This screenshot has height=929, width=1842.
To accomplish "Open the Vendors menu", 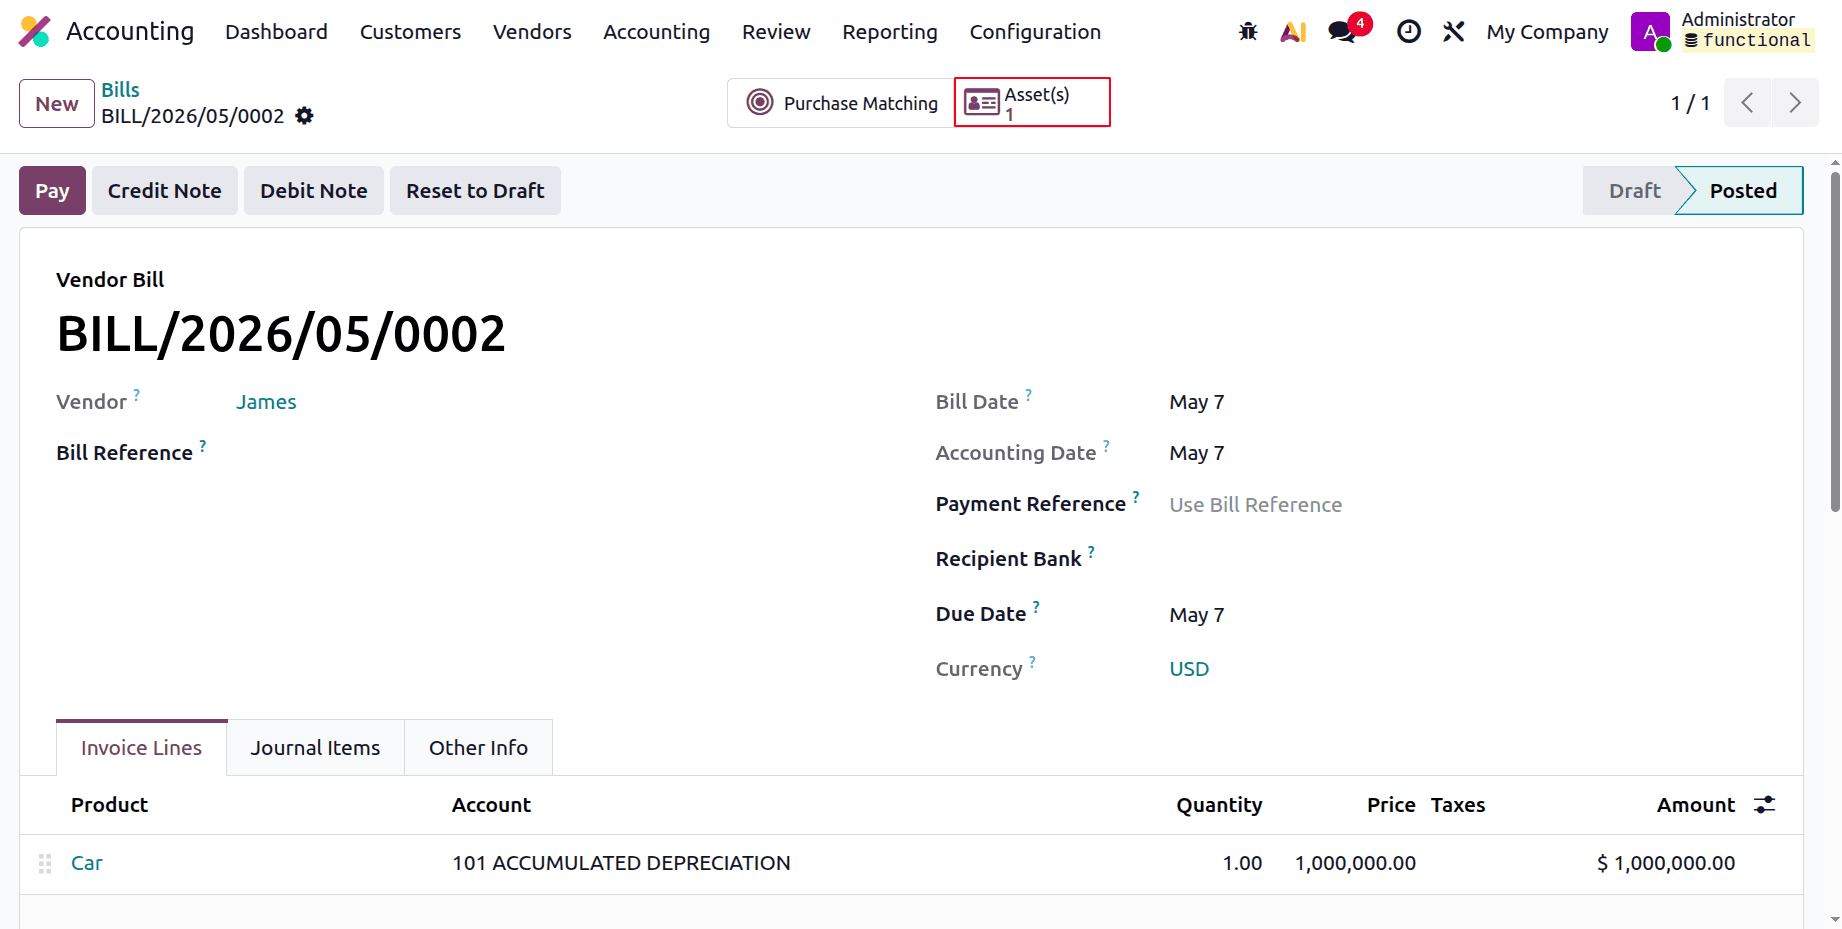I will [532, 32].
